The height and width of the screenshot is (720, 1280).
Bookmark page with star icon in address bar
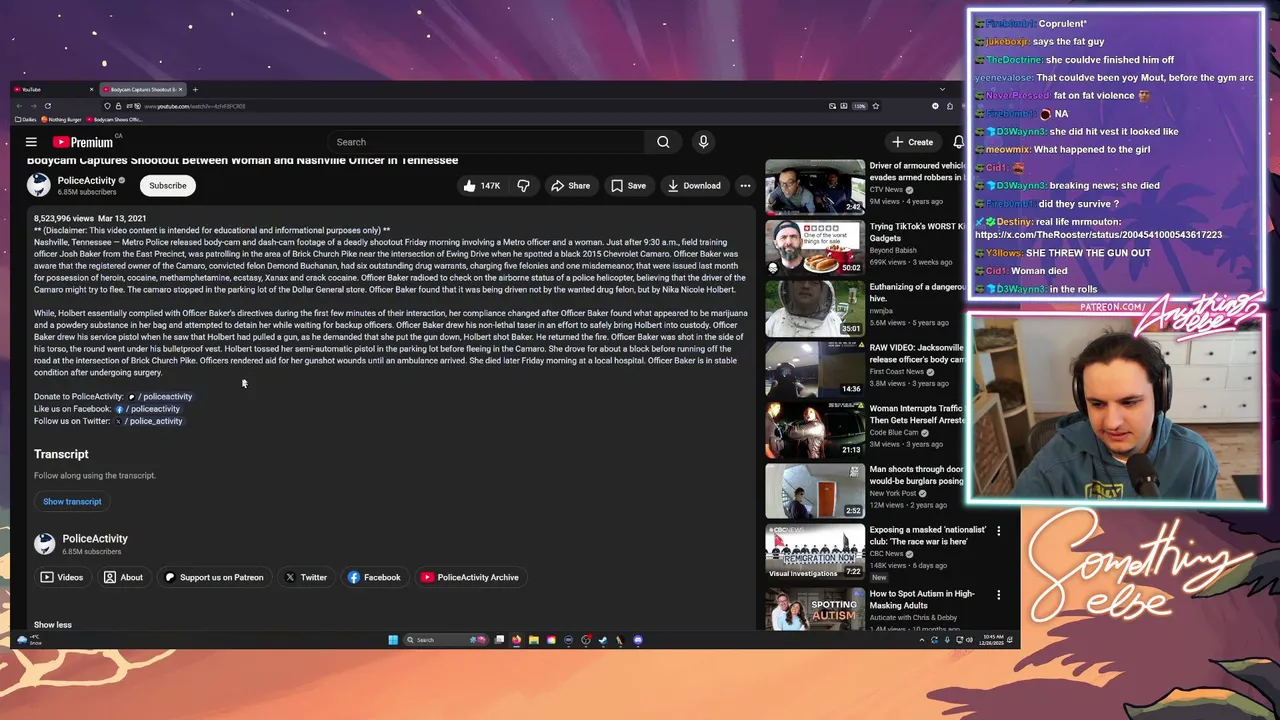[876, 106]
